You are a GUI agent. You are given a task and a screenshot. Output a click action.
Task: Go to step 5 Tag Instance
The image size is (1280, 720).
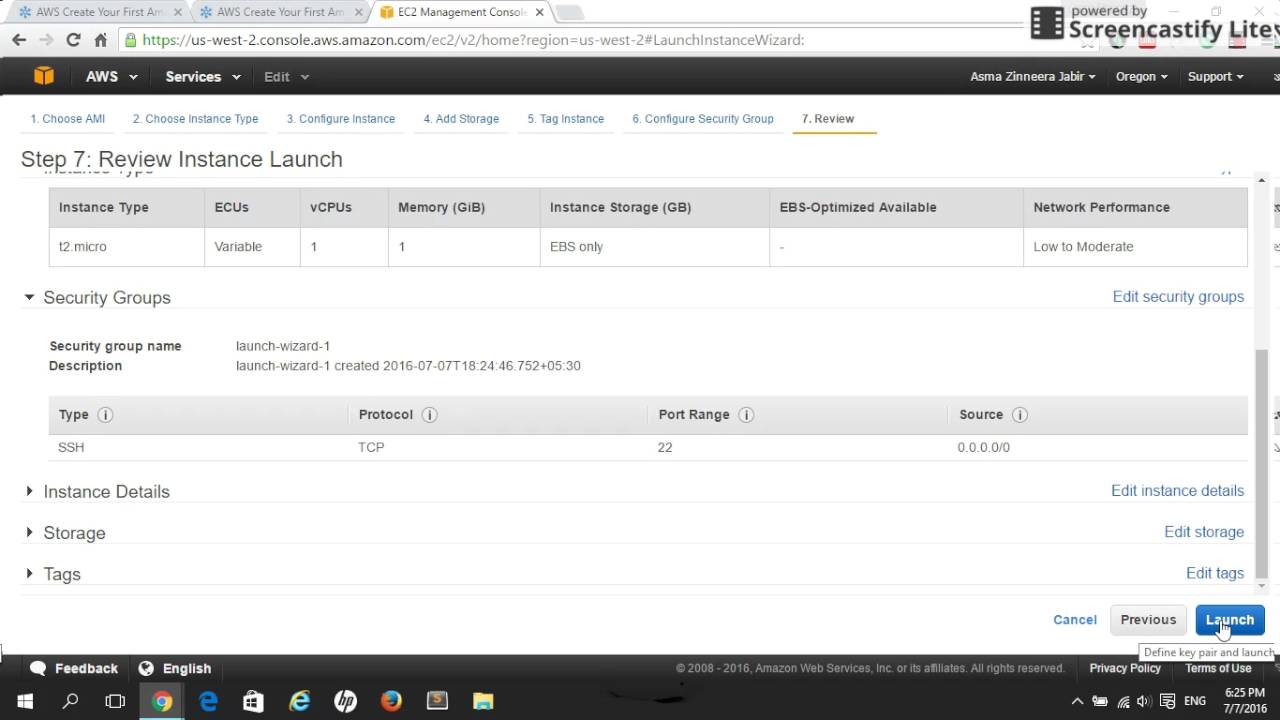pos(565,118)
